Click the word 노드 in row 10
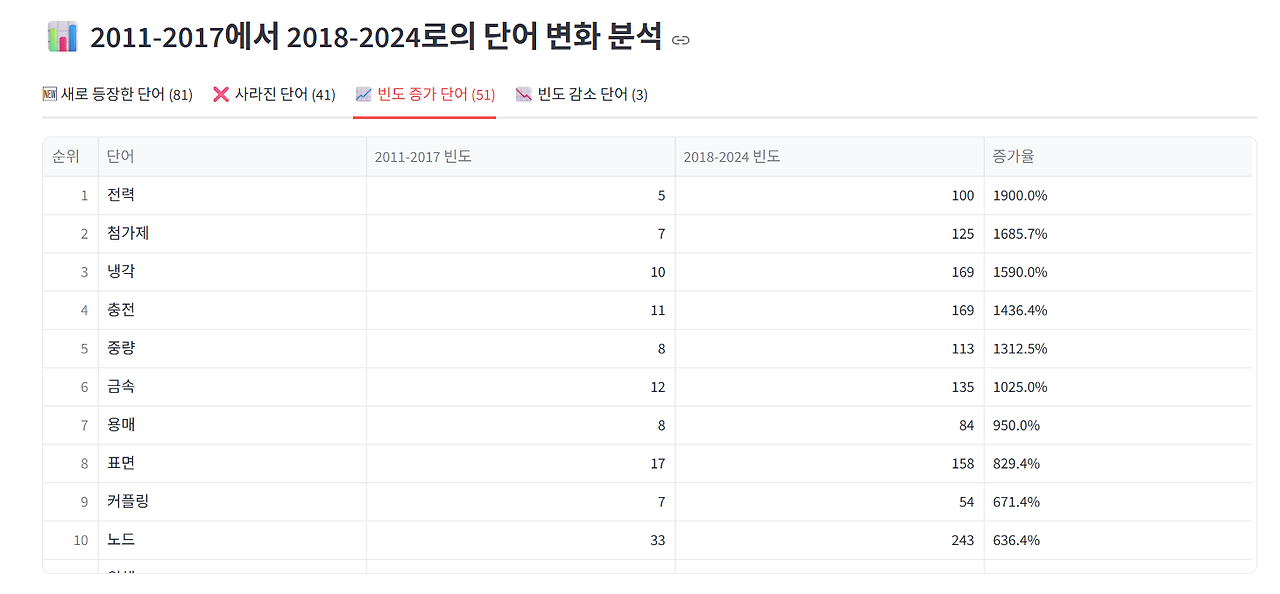 click(x=119, y=540)
